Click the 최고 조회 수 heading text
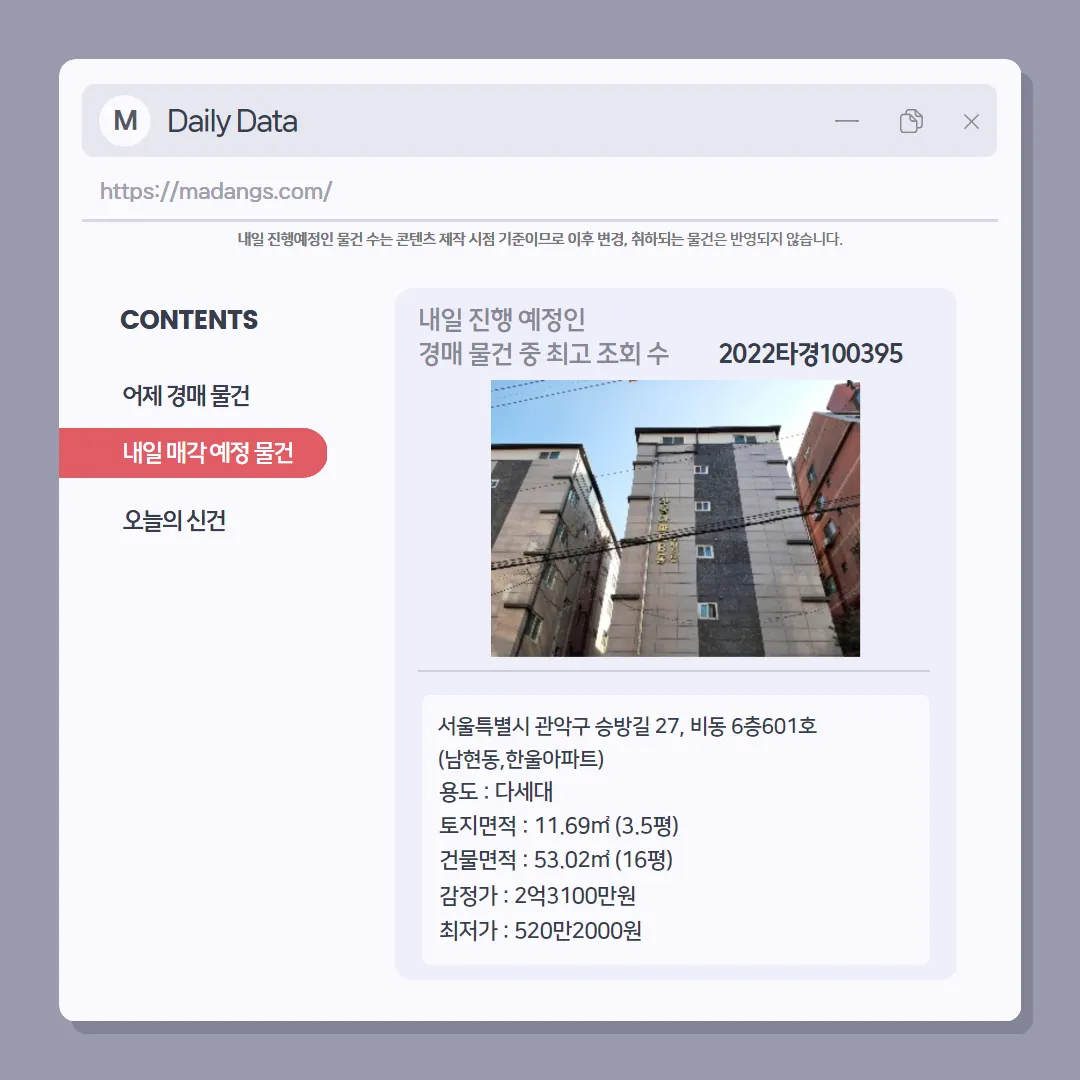The width and height of the screenshot is (1080, 1080). 608,353
